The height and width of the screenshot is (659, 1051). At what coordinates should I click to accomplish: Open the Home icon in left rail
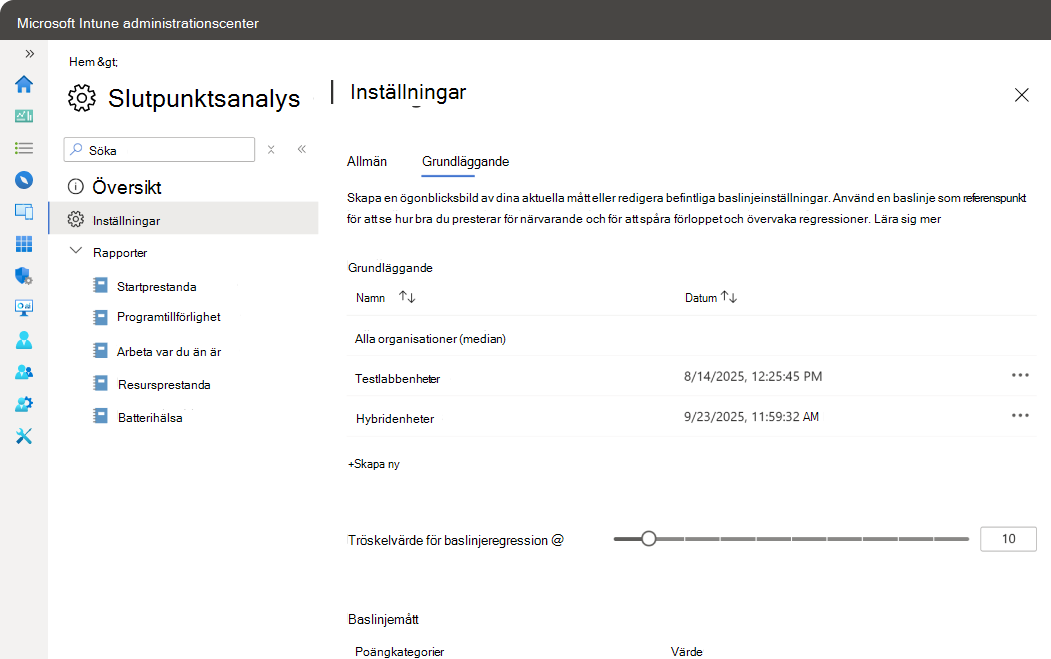coord(24,84)
